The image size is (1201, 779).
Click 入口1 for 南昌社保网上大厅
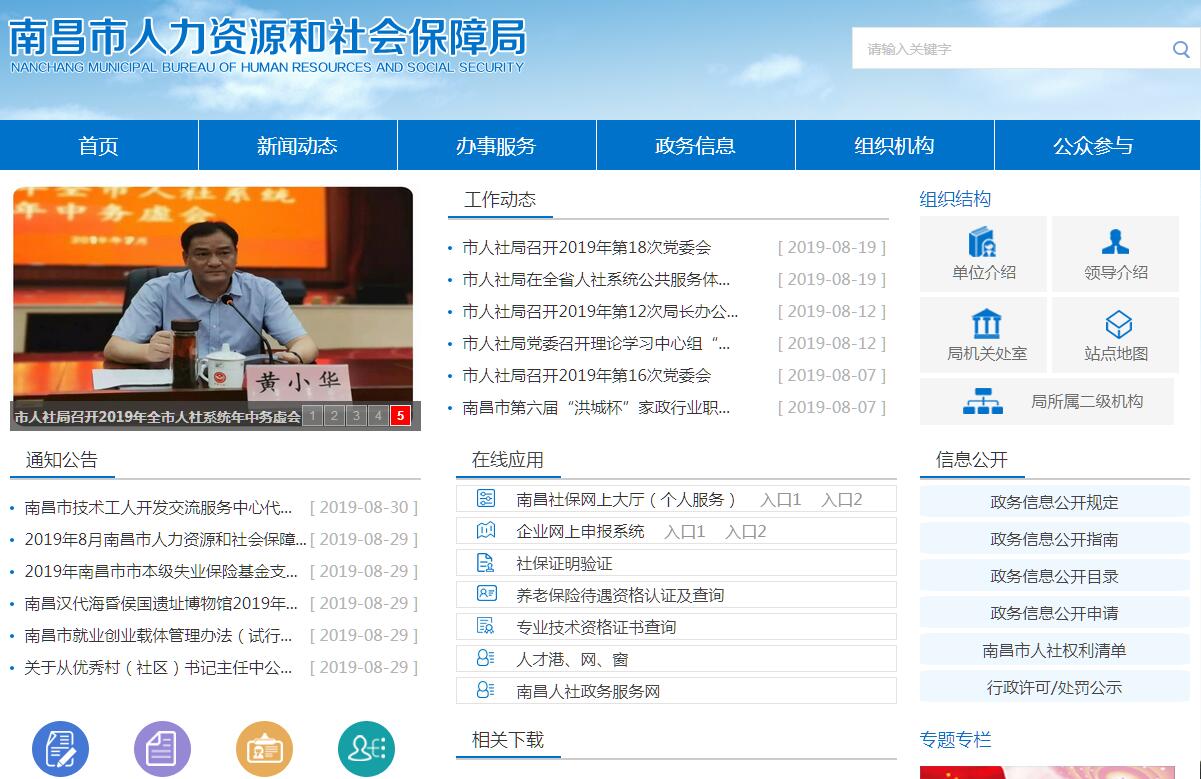[780, 500]
